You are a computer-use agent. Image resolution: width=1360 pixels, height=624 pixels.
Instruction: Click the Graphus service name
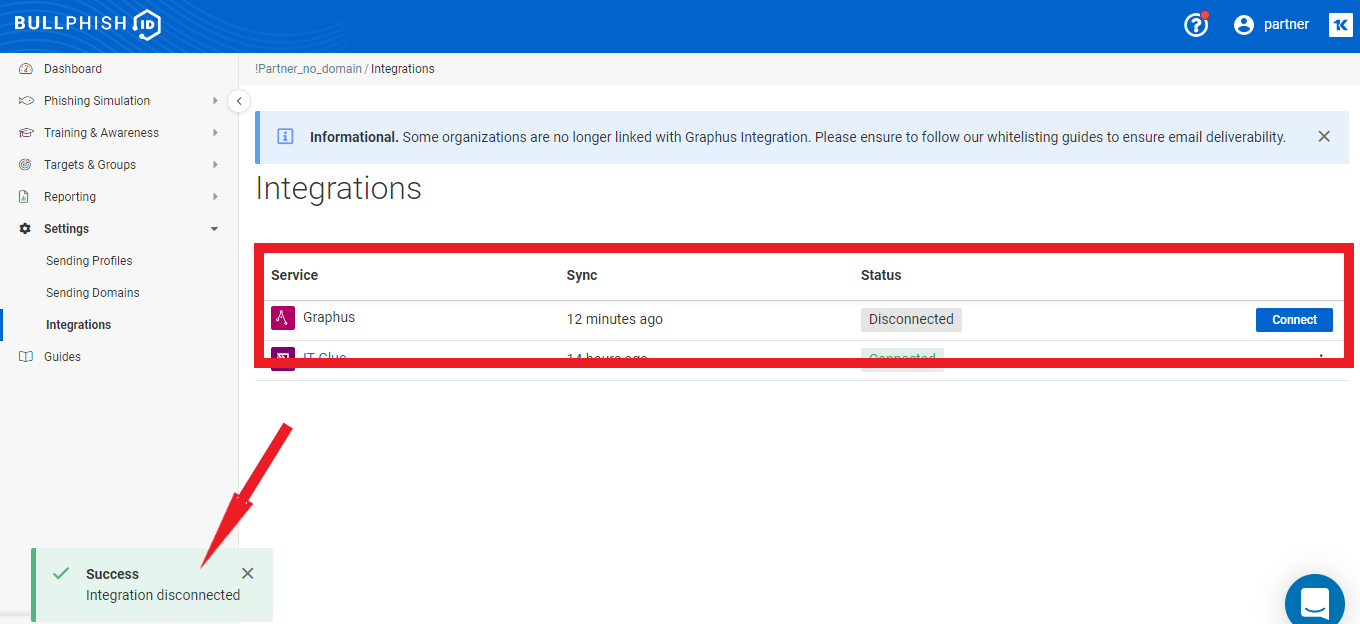click(329, 317)
